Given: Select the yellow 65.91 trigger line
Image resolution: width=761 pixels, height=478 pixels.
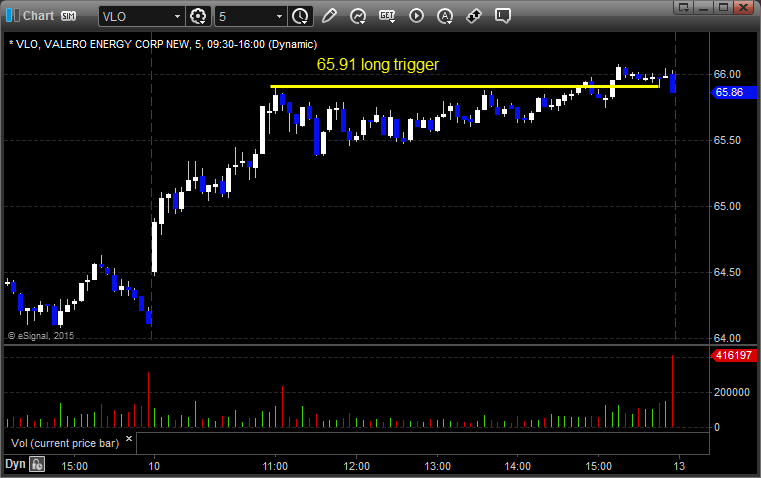Looking at the screenshot, I should (x=464, y=87).
